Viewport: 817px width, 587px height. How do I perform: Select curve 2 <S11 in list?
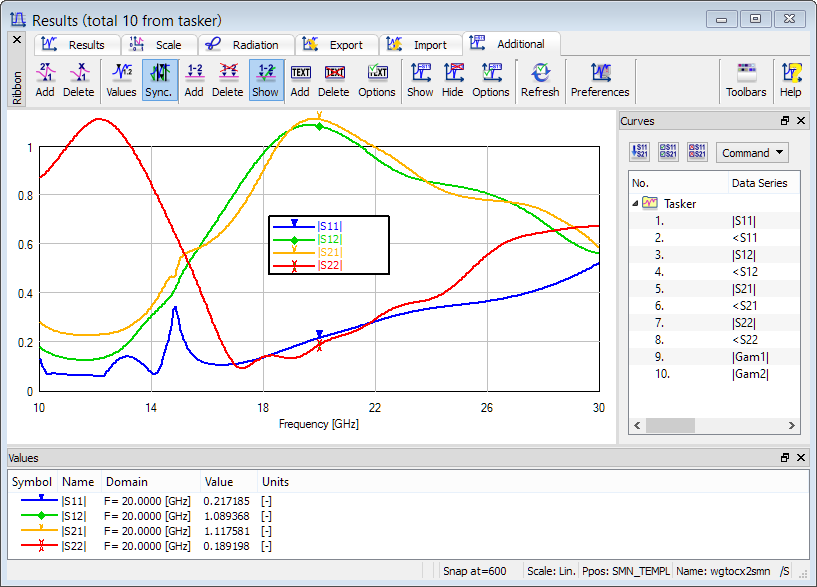[x=714, y=238]
